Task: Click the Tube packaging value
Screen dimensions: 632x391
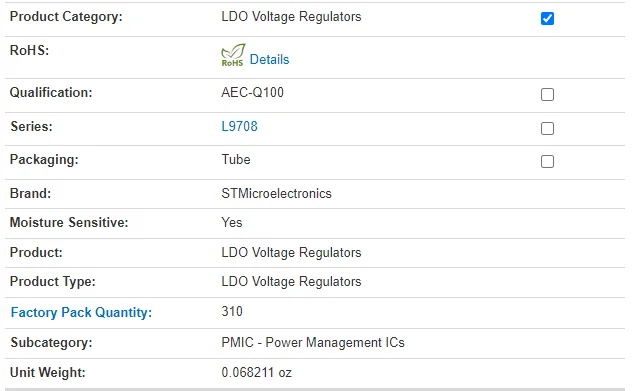Action: point(236,159)
